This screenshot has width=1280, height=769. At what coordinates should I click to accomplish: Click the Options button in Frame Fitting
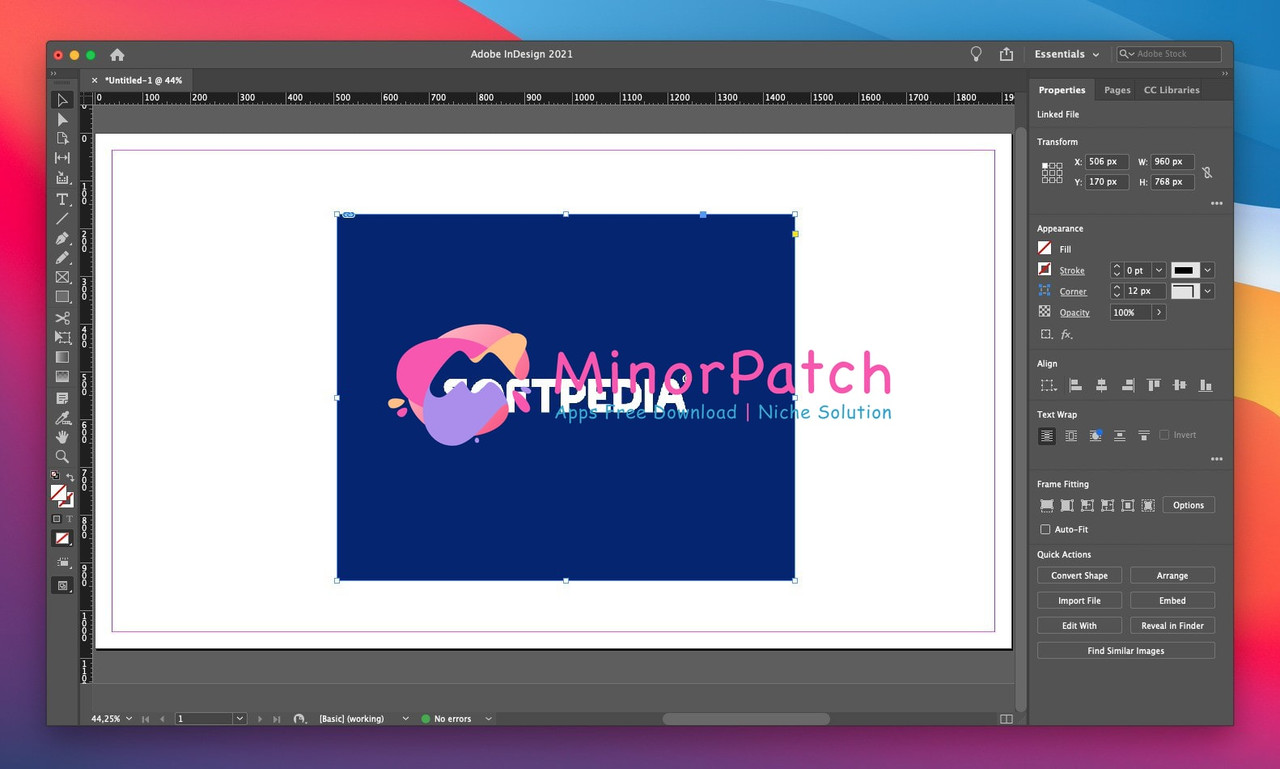1188,505
